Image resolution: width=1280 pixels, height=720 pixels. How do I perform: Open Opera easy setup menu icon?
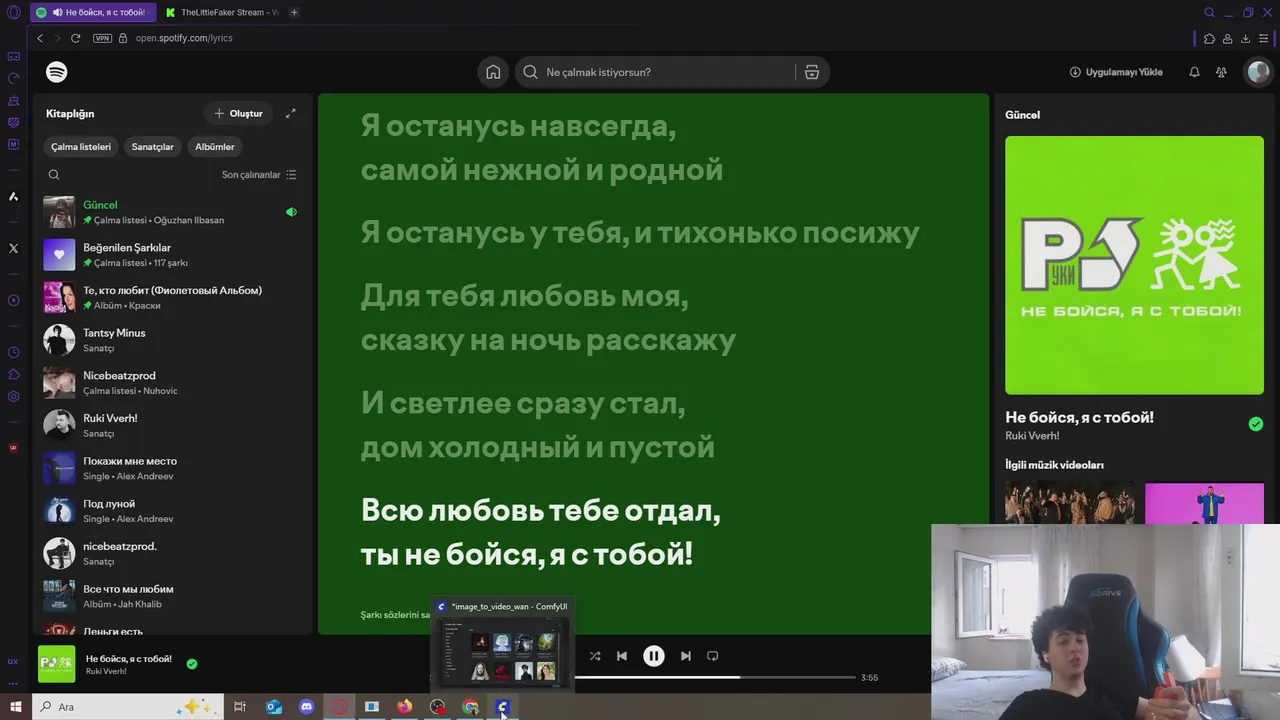pyautogui.click(x=1264, y=38)
